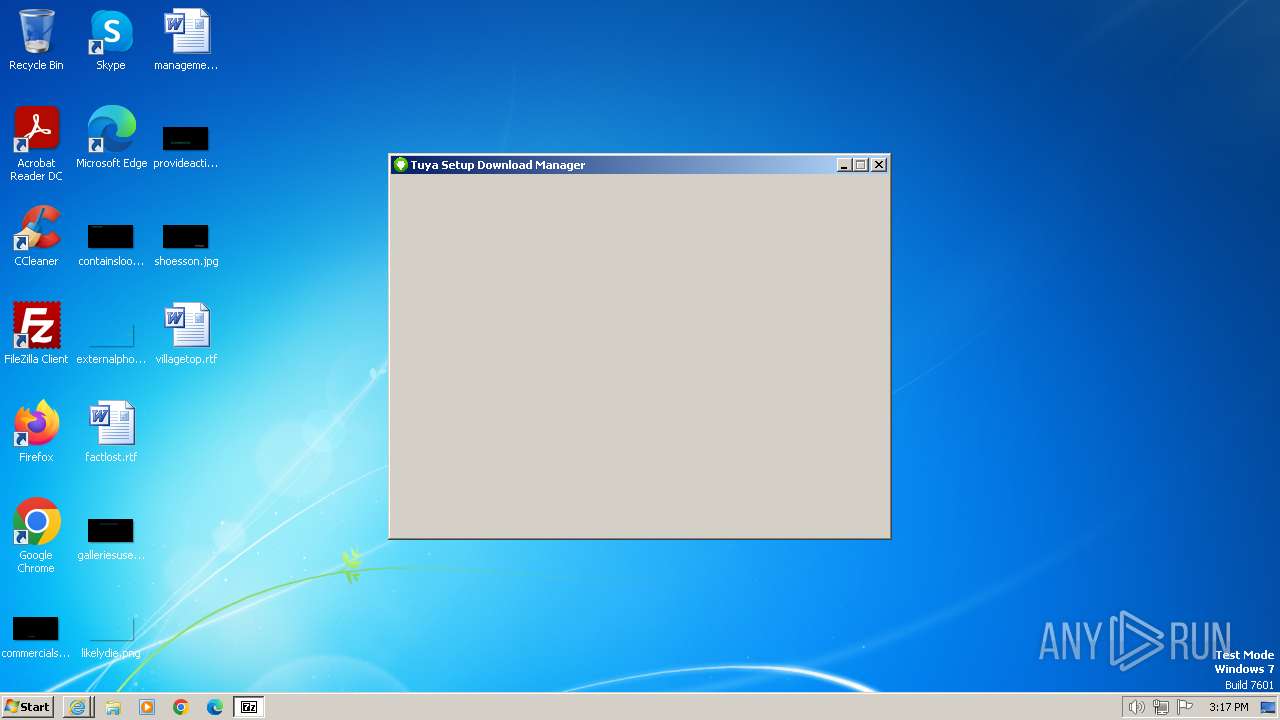
Task: Open the Action Center flag icon
Action: (x=1185, y=707)
